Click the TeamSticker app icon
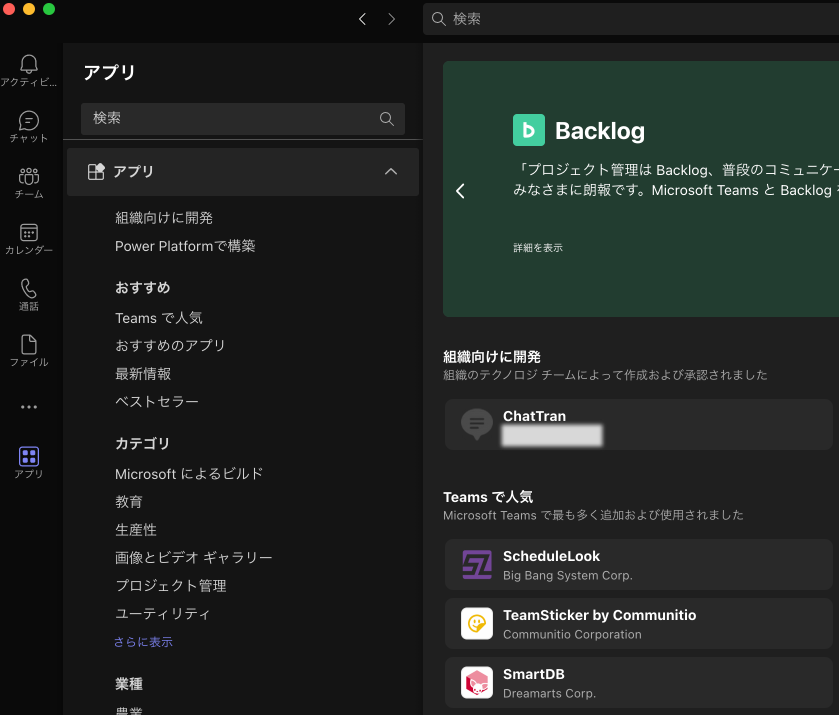 (x=477, y=623)
